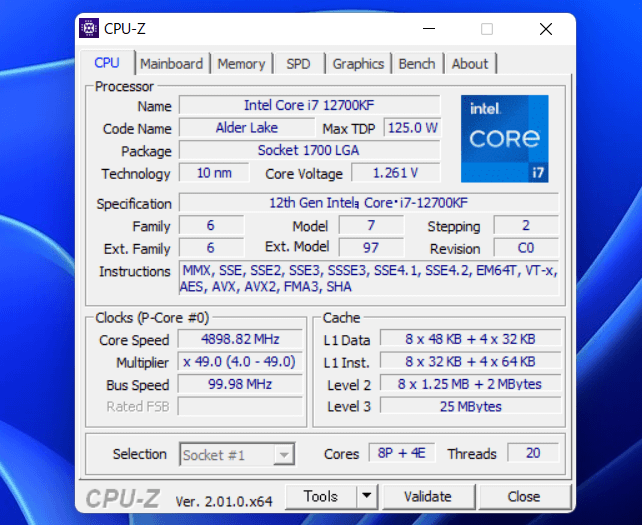The image size is (642, 525).
Task: Click the Instructions list starting with MMX
Action: click(369, 278)
